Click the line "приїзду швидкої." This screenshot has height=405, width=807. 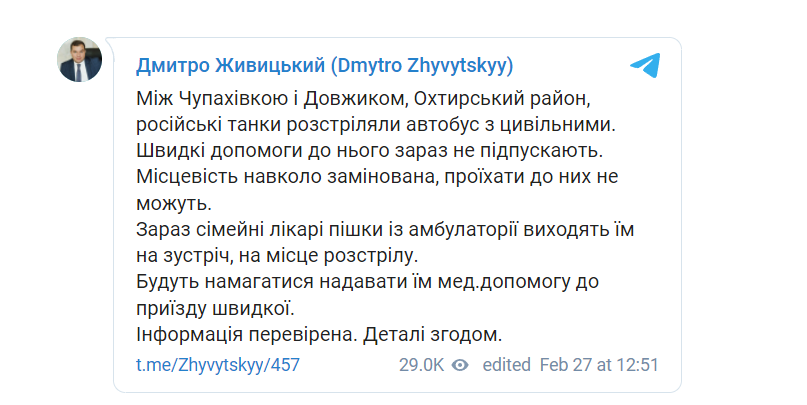pyautogui.click(x=216, y=308)
